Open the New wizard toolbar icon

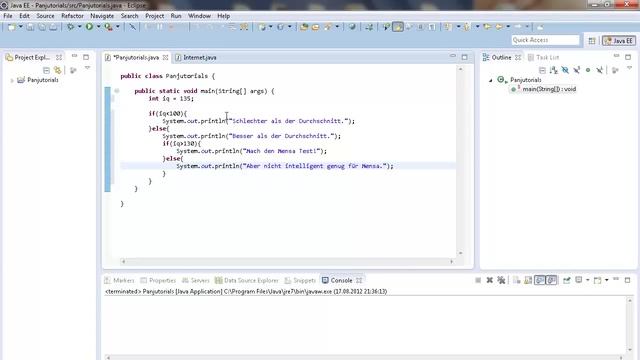pyautogui.click(x=12, y=27)
